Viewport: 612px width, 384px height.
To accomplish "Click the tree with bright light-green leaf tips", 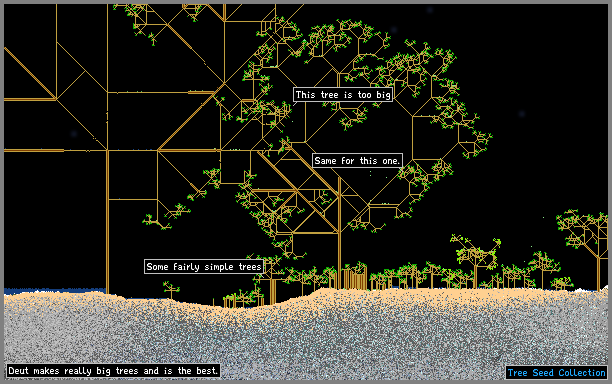I will point(475,254).
